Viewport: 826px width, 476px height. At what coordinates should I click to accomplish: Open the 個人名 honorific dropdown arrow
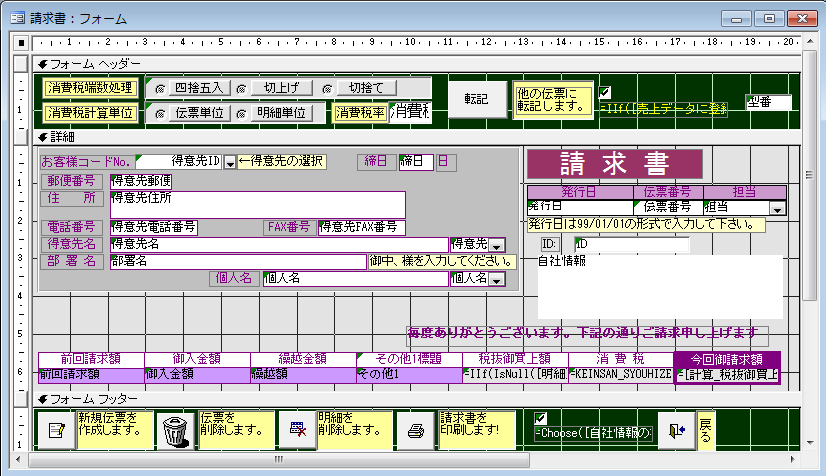[497, 280]
